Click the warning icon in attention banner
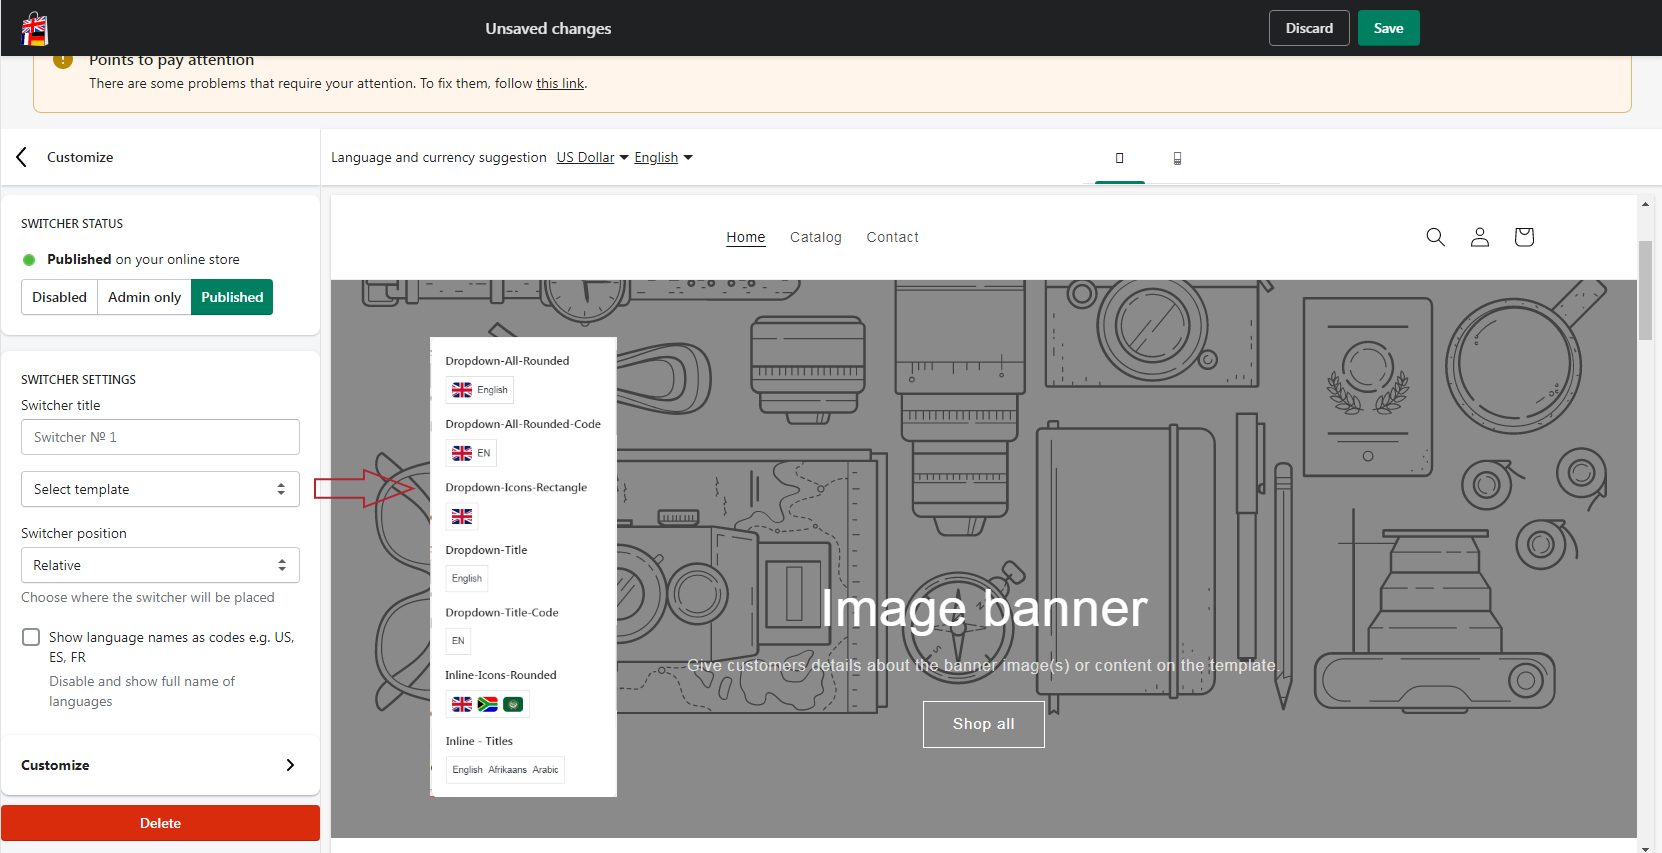This screenshot has height=853, width=1662. click(63, 60)
